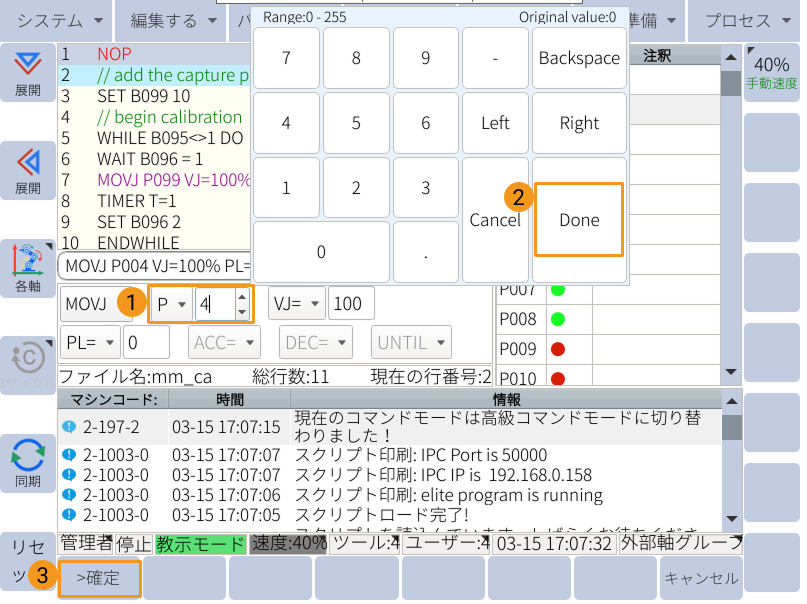Click the P009 red status indicator

[557, 350]
